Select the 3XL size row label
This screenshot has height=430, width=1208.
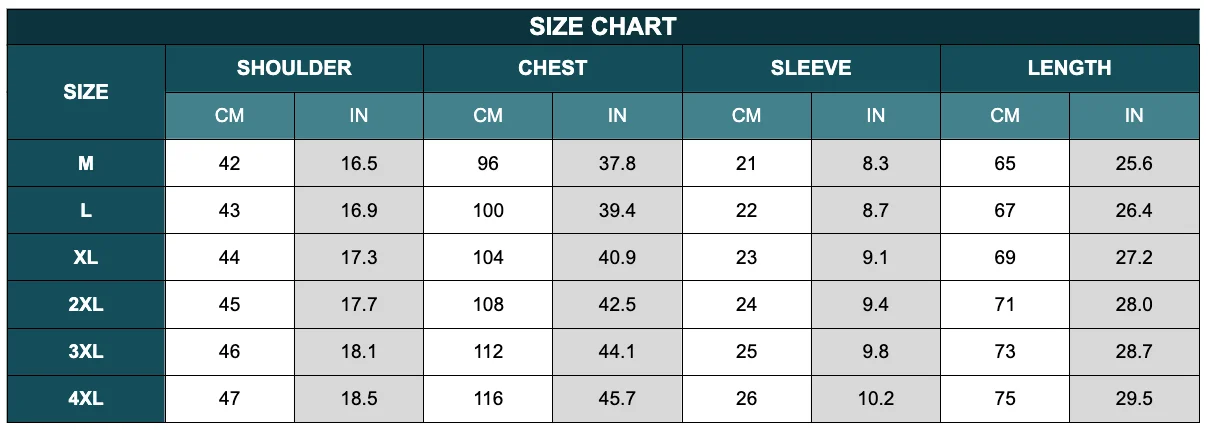tap(86, 351)
